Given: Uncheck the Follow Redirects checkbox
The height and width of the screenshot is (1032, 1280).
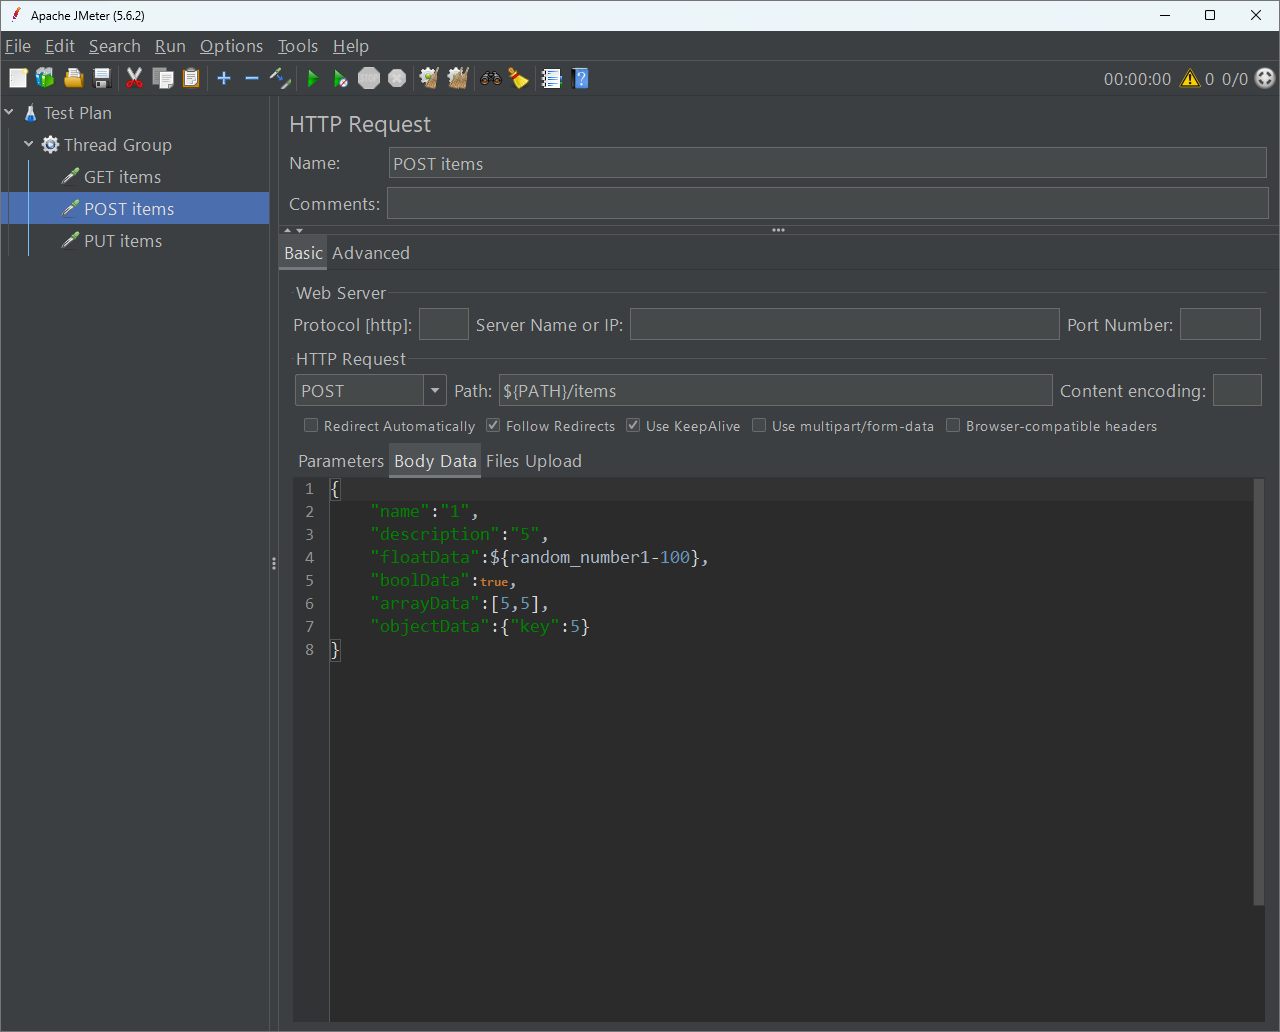Looking at the screenshot, I should (493, 426).
